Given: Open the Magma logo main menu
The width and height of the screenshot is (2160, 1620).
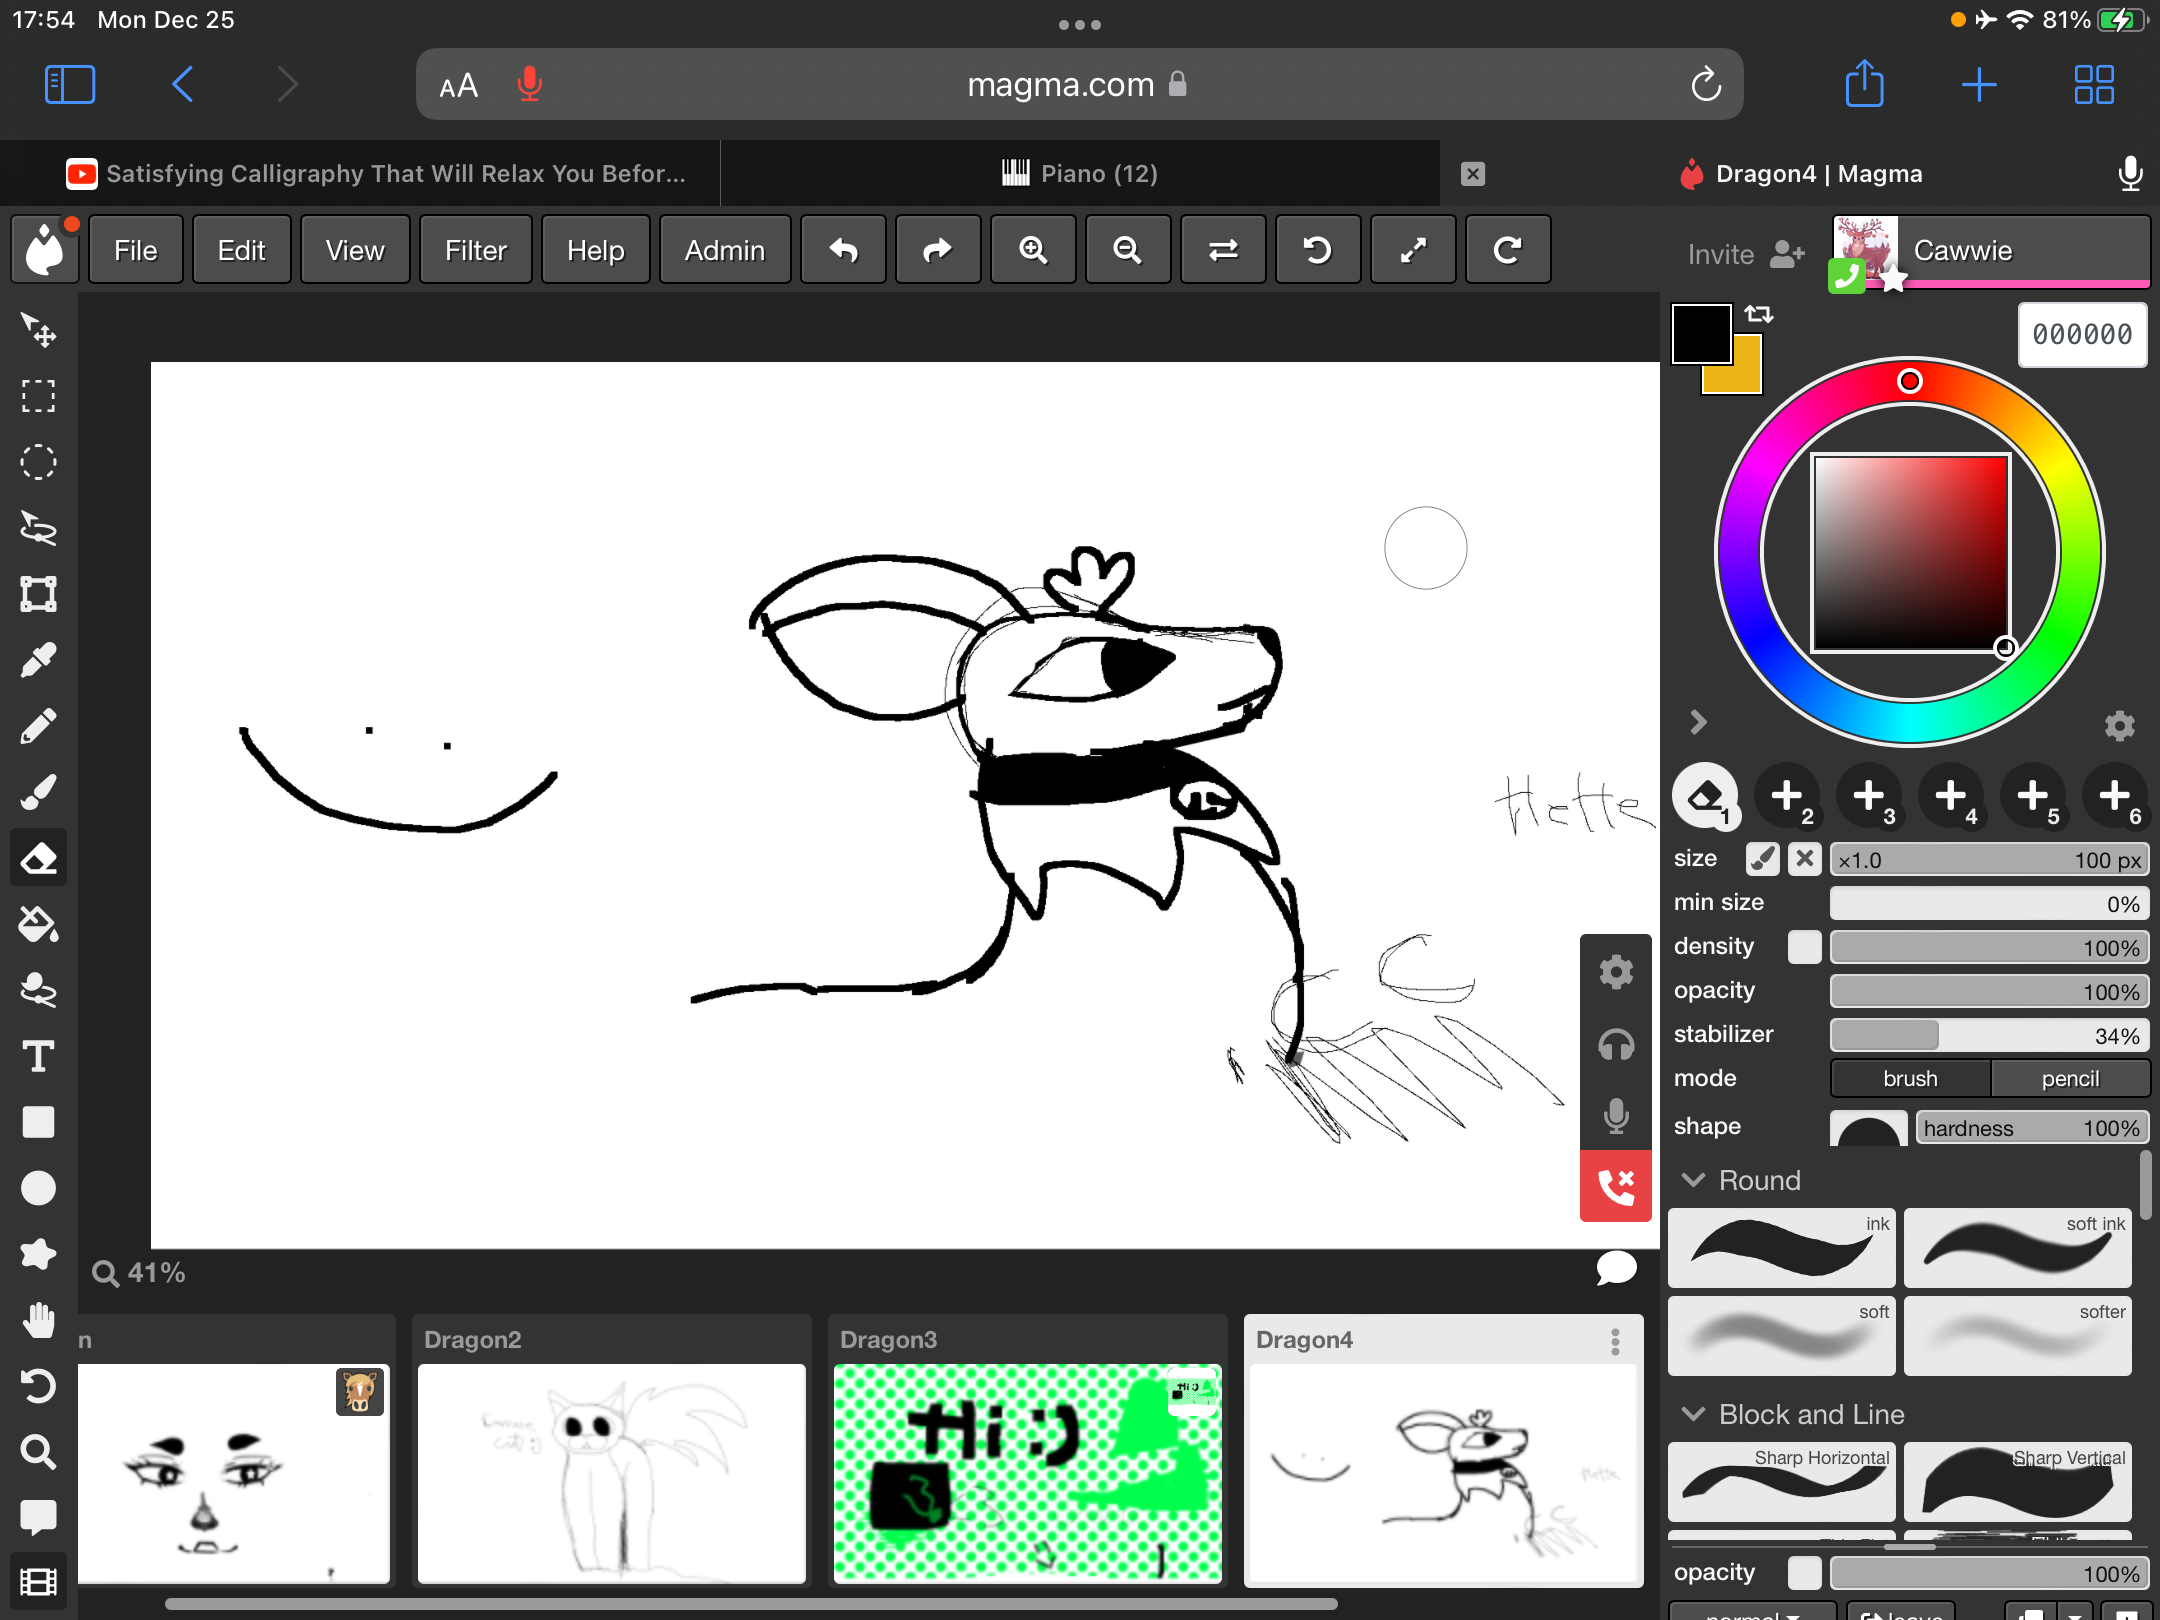Looking at the screenshot, I should coord(45,250).
